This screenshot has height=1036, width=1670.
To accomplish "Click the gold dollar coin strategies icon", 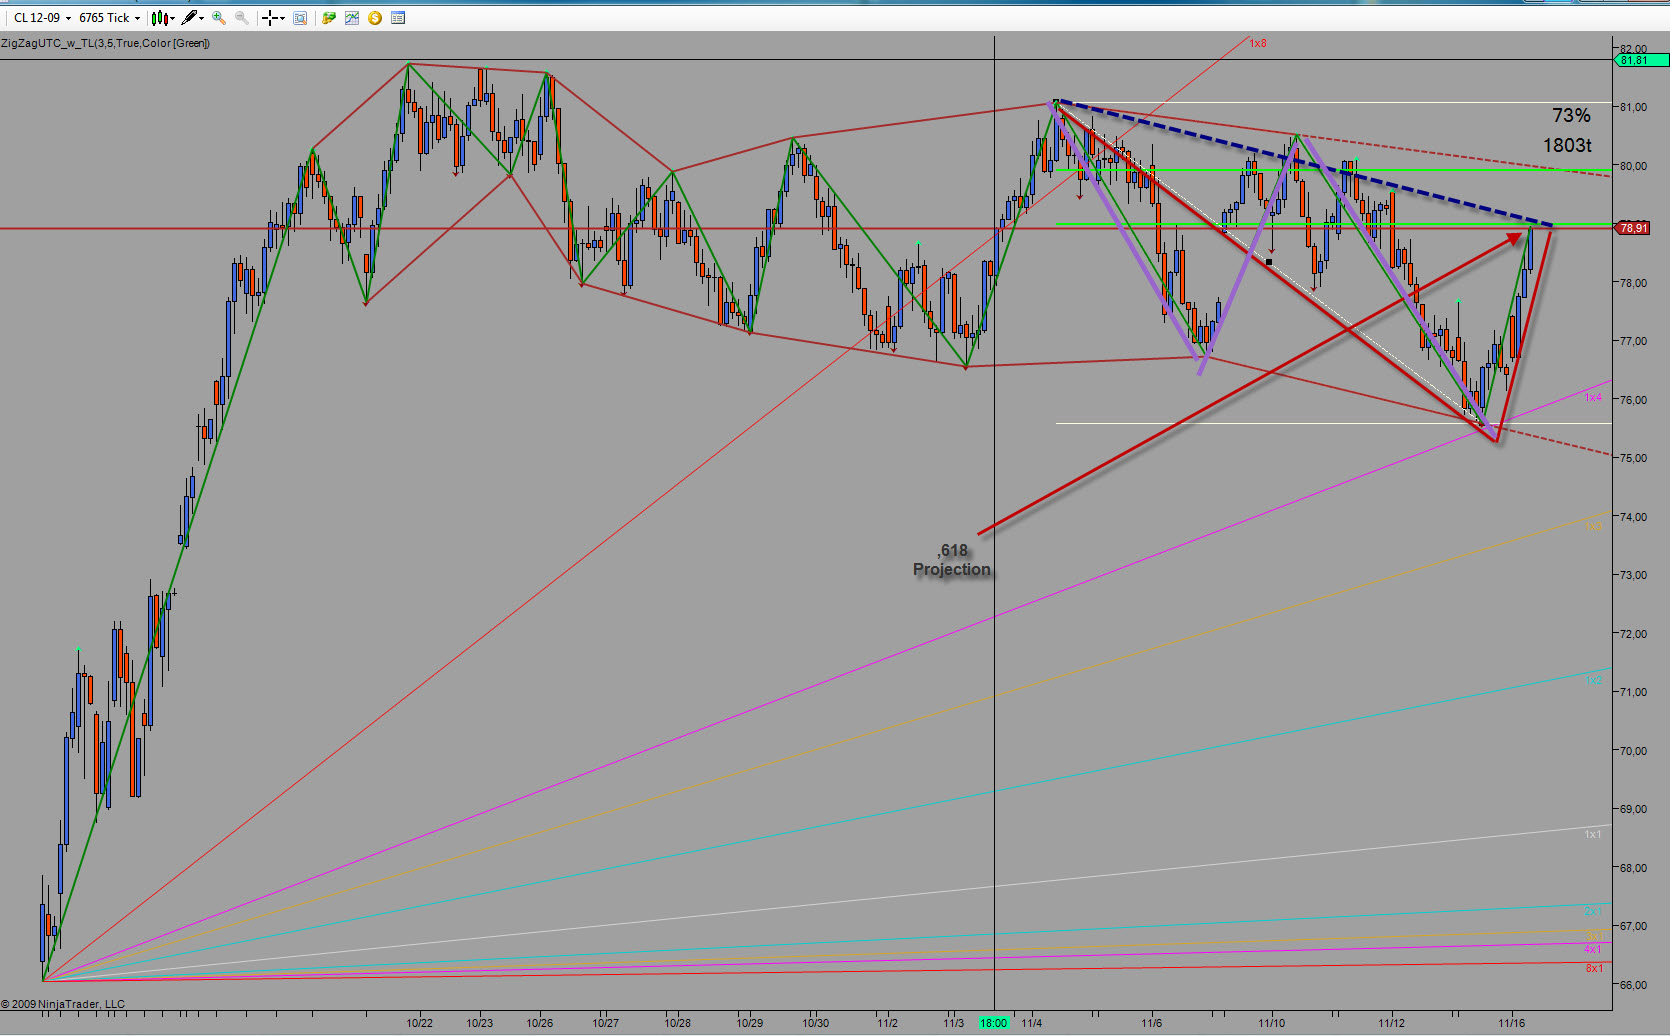I will [x=375, y=18].
